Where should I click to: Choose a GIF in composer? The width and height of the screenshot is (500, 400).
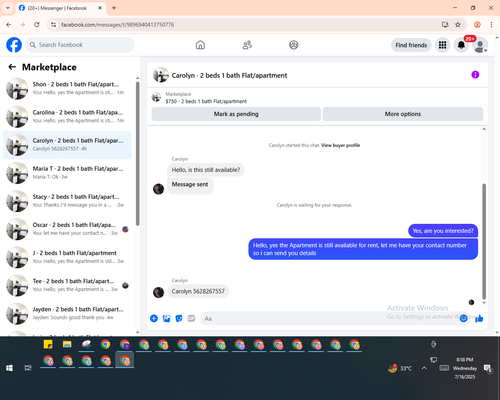(191, 318)
